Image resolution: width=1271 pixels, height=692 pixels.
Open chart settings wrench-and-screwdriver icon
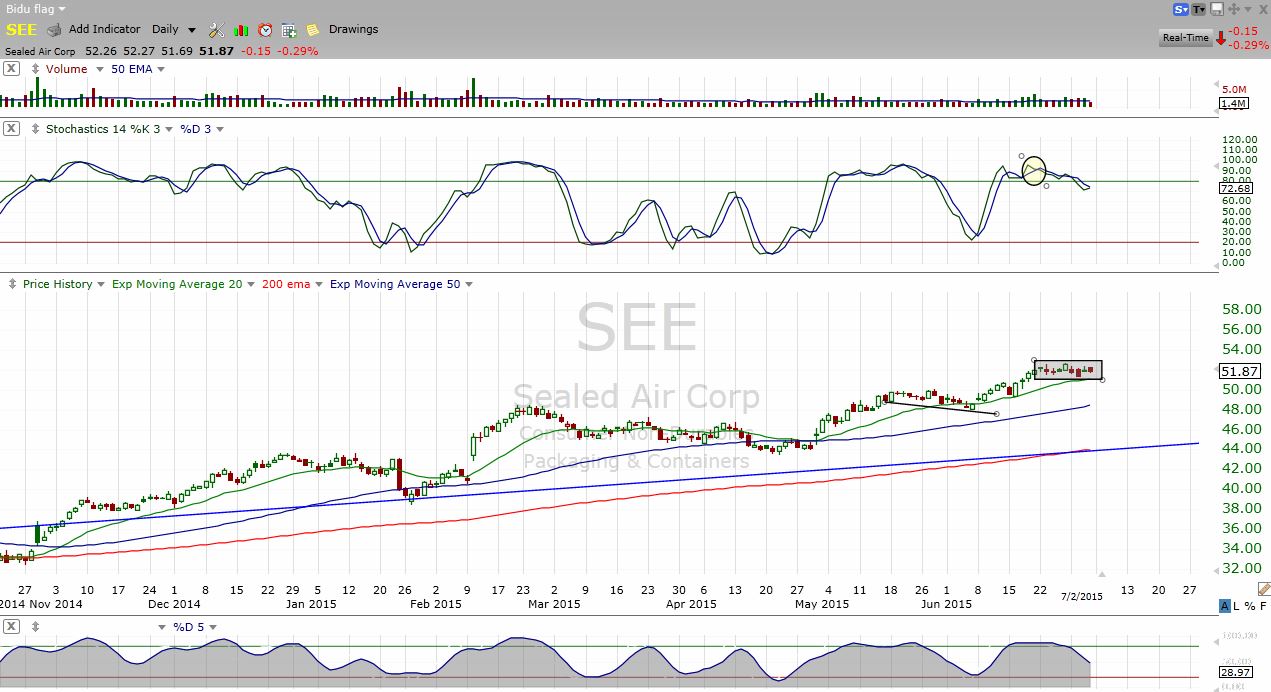click(x=217, y=30)
